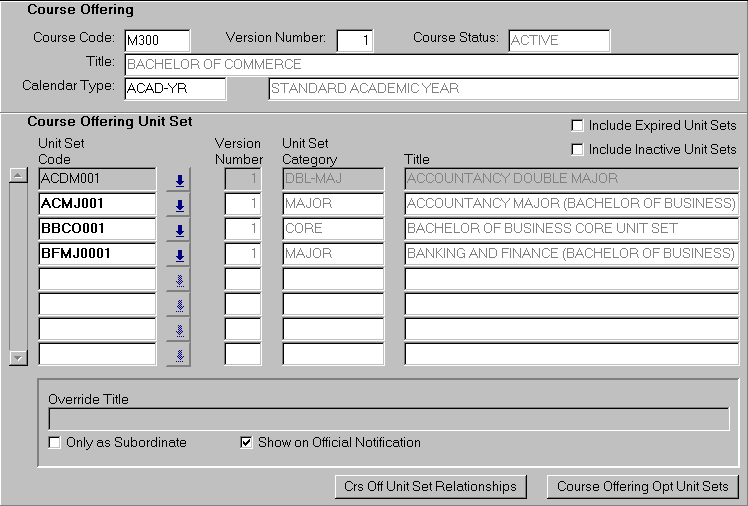This screenshot has width=748, height=506.
Task: Click the blue arrow icon beside ACMJ001
Action: coord(179,205)
